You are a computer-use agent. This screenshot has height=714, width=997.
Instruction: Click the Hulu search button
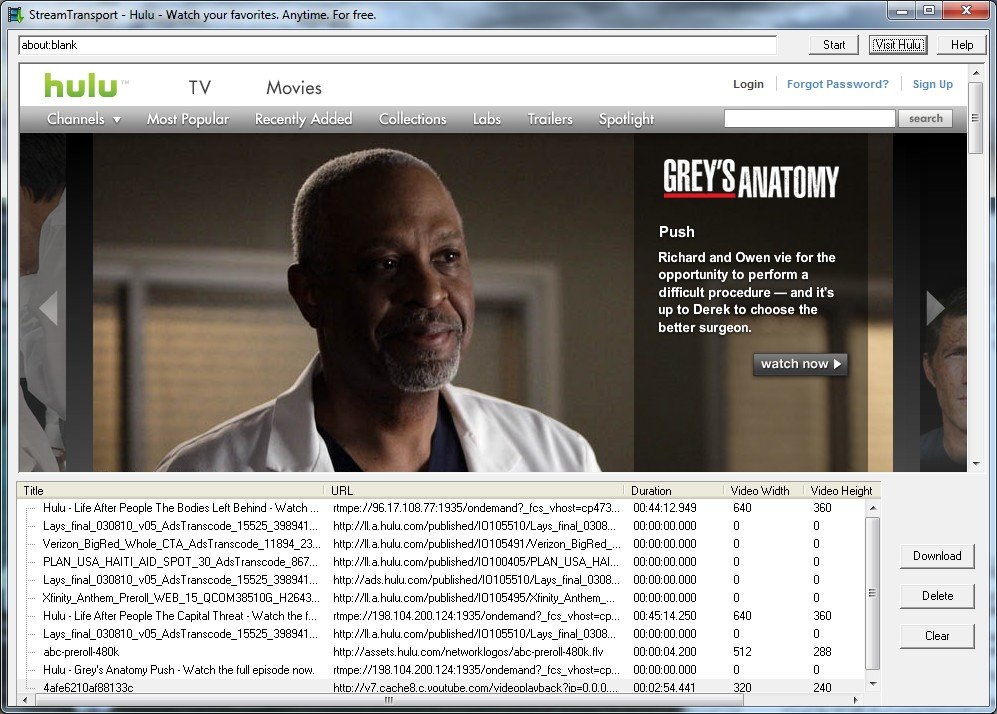pyautogui.click(x=925, y=118)
